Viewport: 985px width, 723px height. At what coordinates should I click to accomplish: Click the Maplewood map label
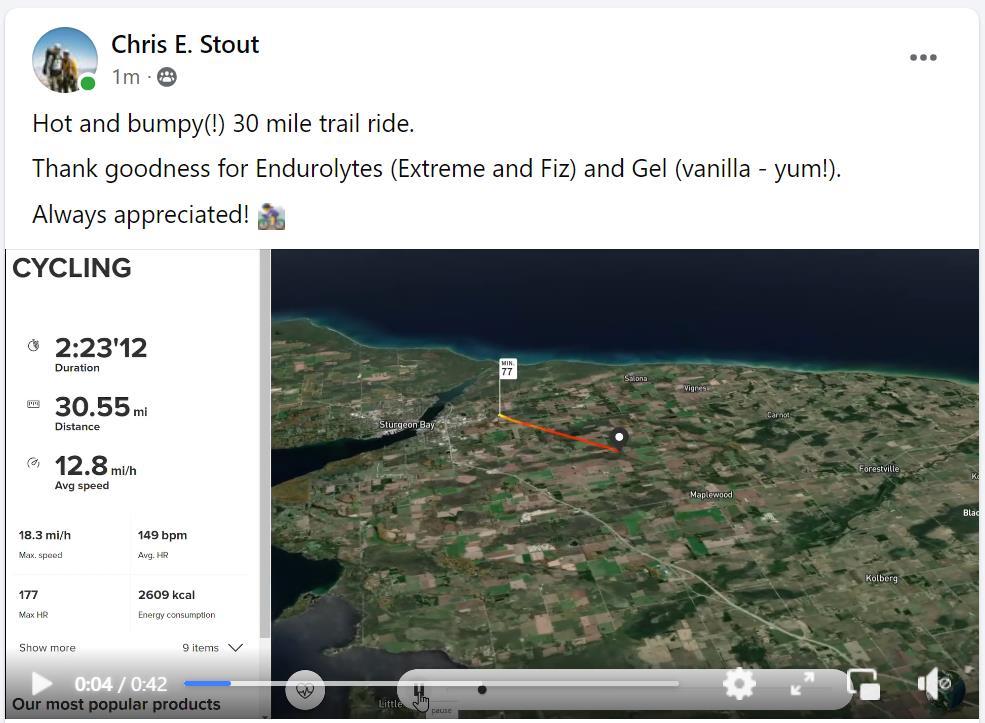point(711,494)
